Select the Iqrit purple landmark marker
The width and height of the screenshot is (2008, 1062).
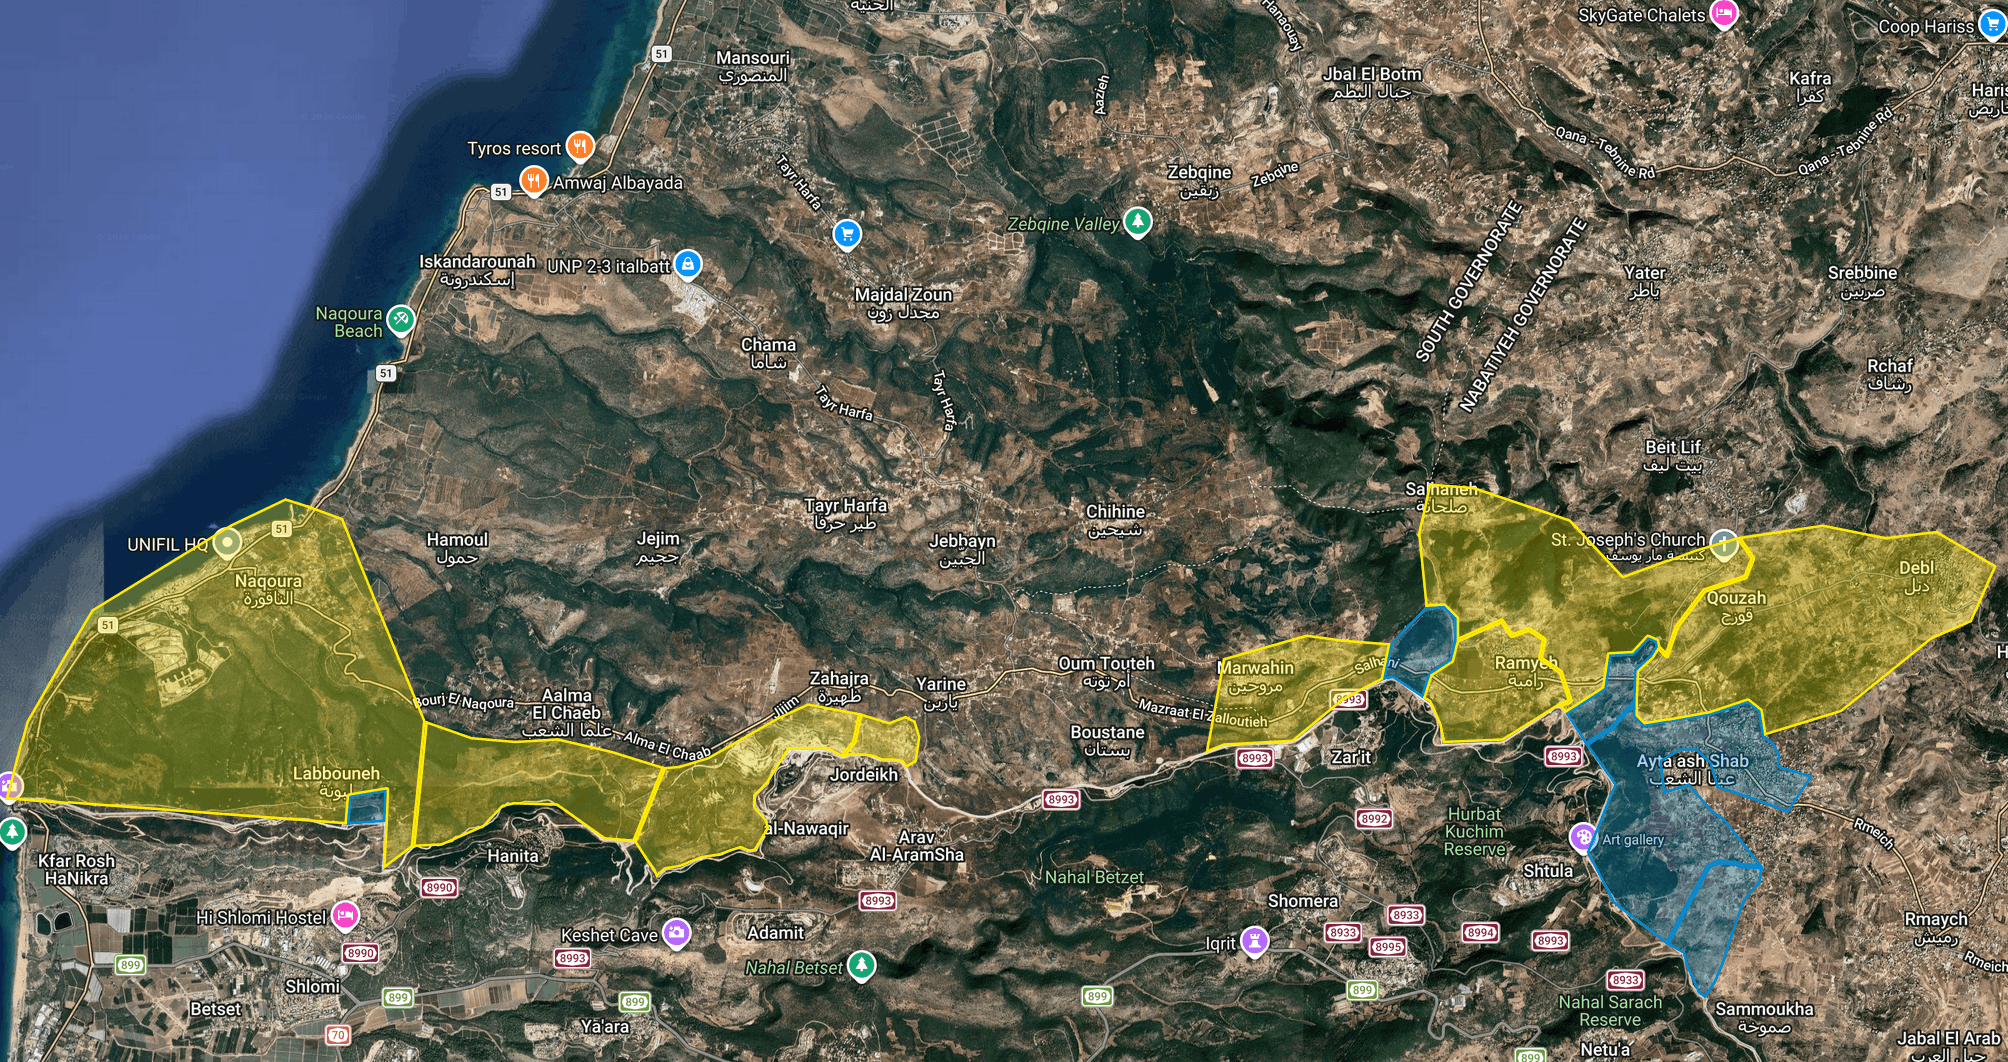tap(1255, 941)
